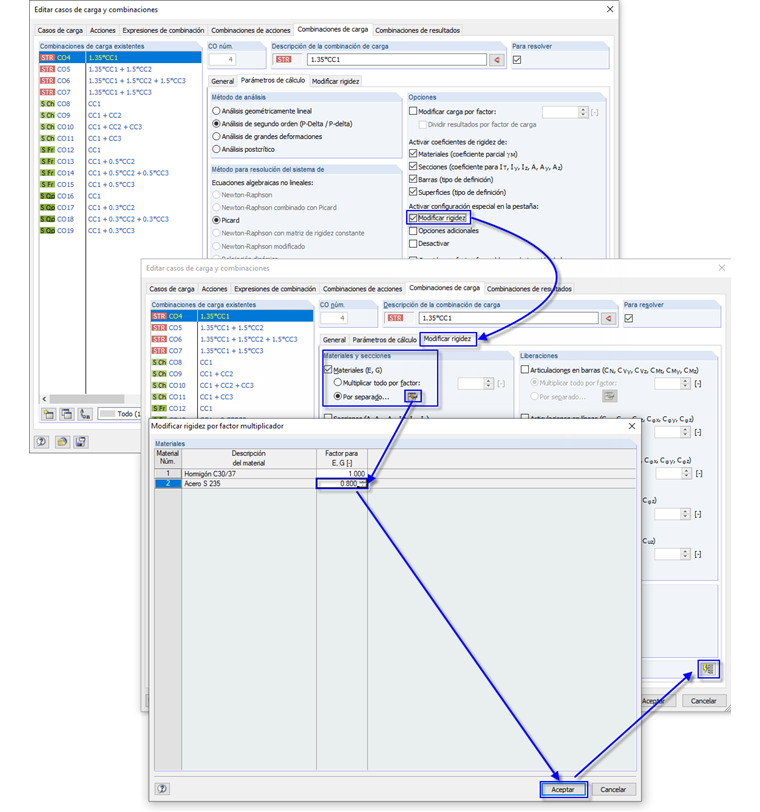Toggle the Opciones adicionales checkbox
Screen dimensions: 760x812
[x=413, y=231]
